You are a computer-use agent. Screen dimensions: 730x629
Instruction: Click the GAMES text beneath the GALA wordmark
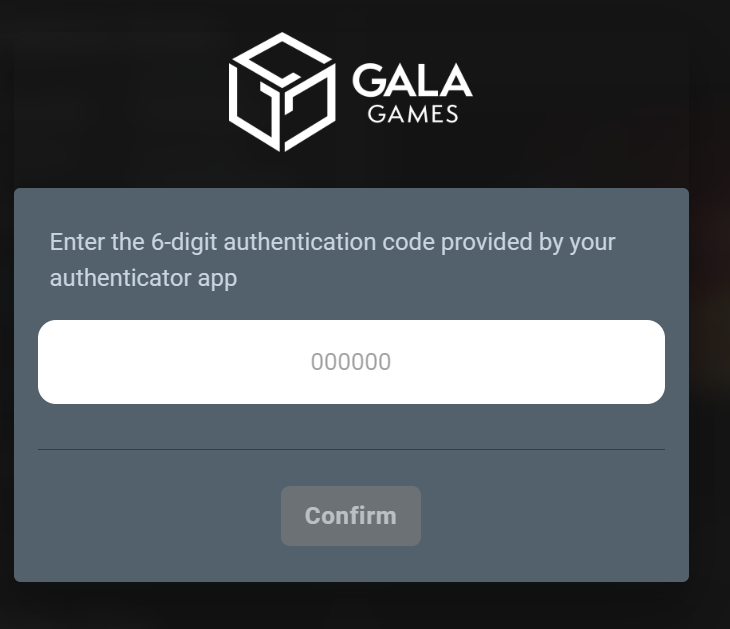click(x=413, y=114)
